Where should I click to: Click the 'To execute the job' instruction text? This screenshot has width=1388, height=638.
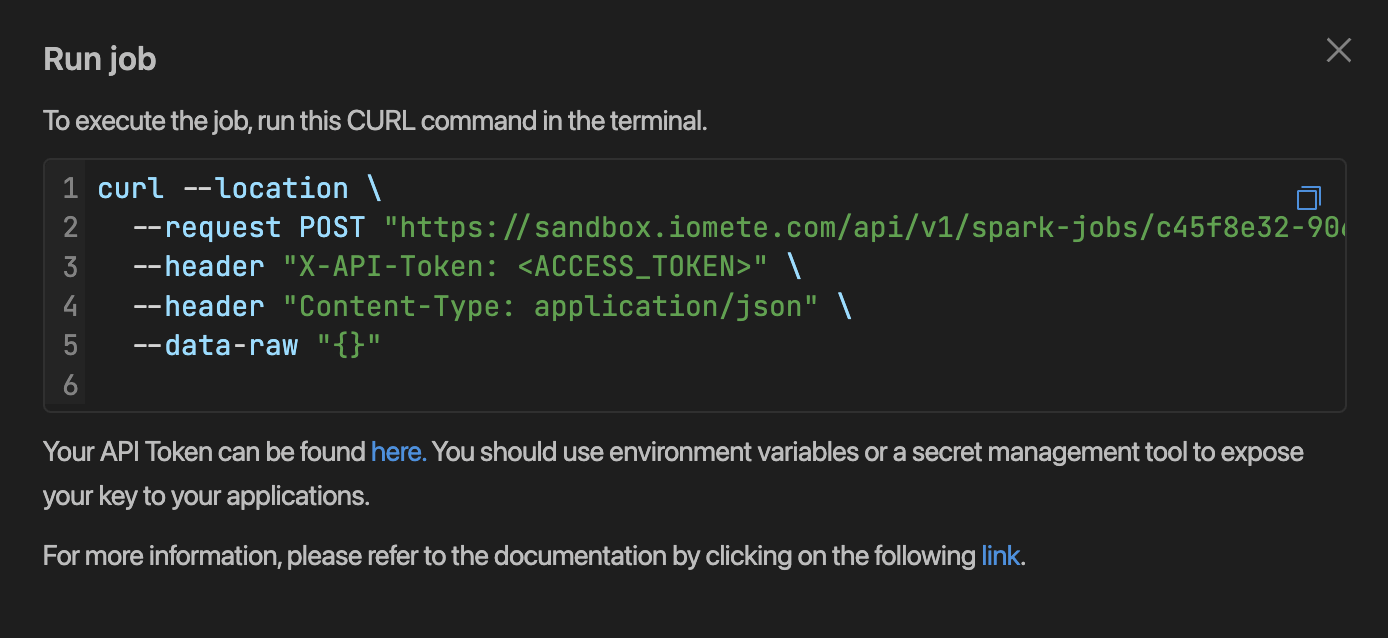coord(375,121)
